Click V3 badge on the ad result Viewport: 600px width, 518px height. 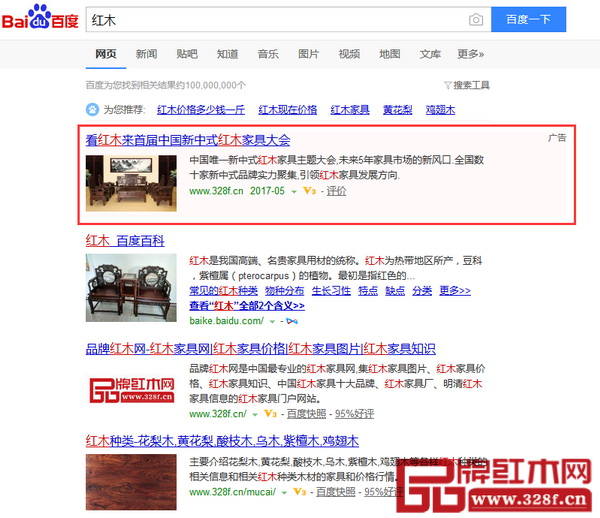coord(310,190)
